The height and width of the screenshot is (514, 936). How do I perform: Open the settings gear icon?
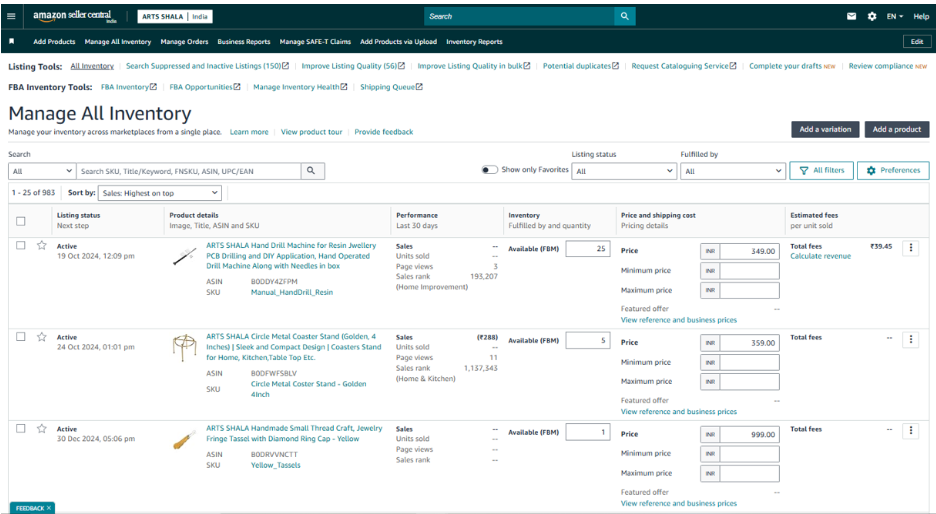872,16
